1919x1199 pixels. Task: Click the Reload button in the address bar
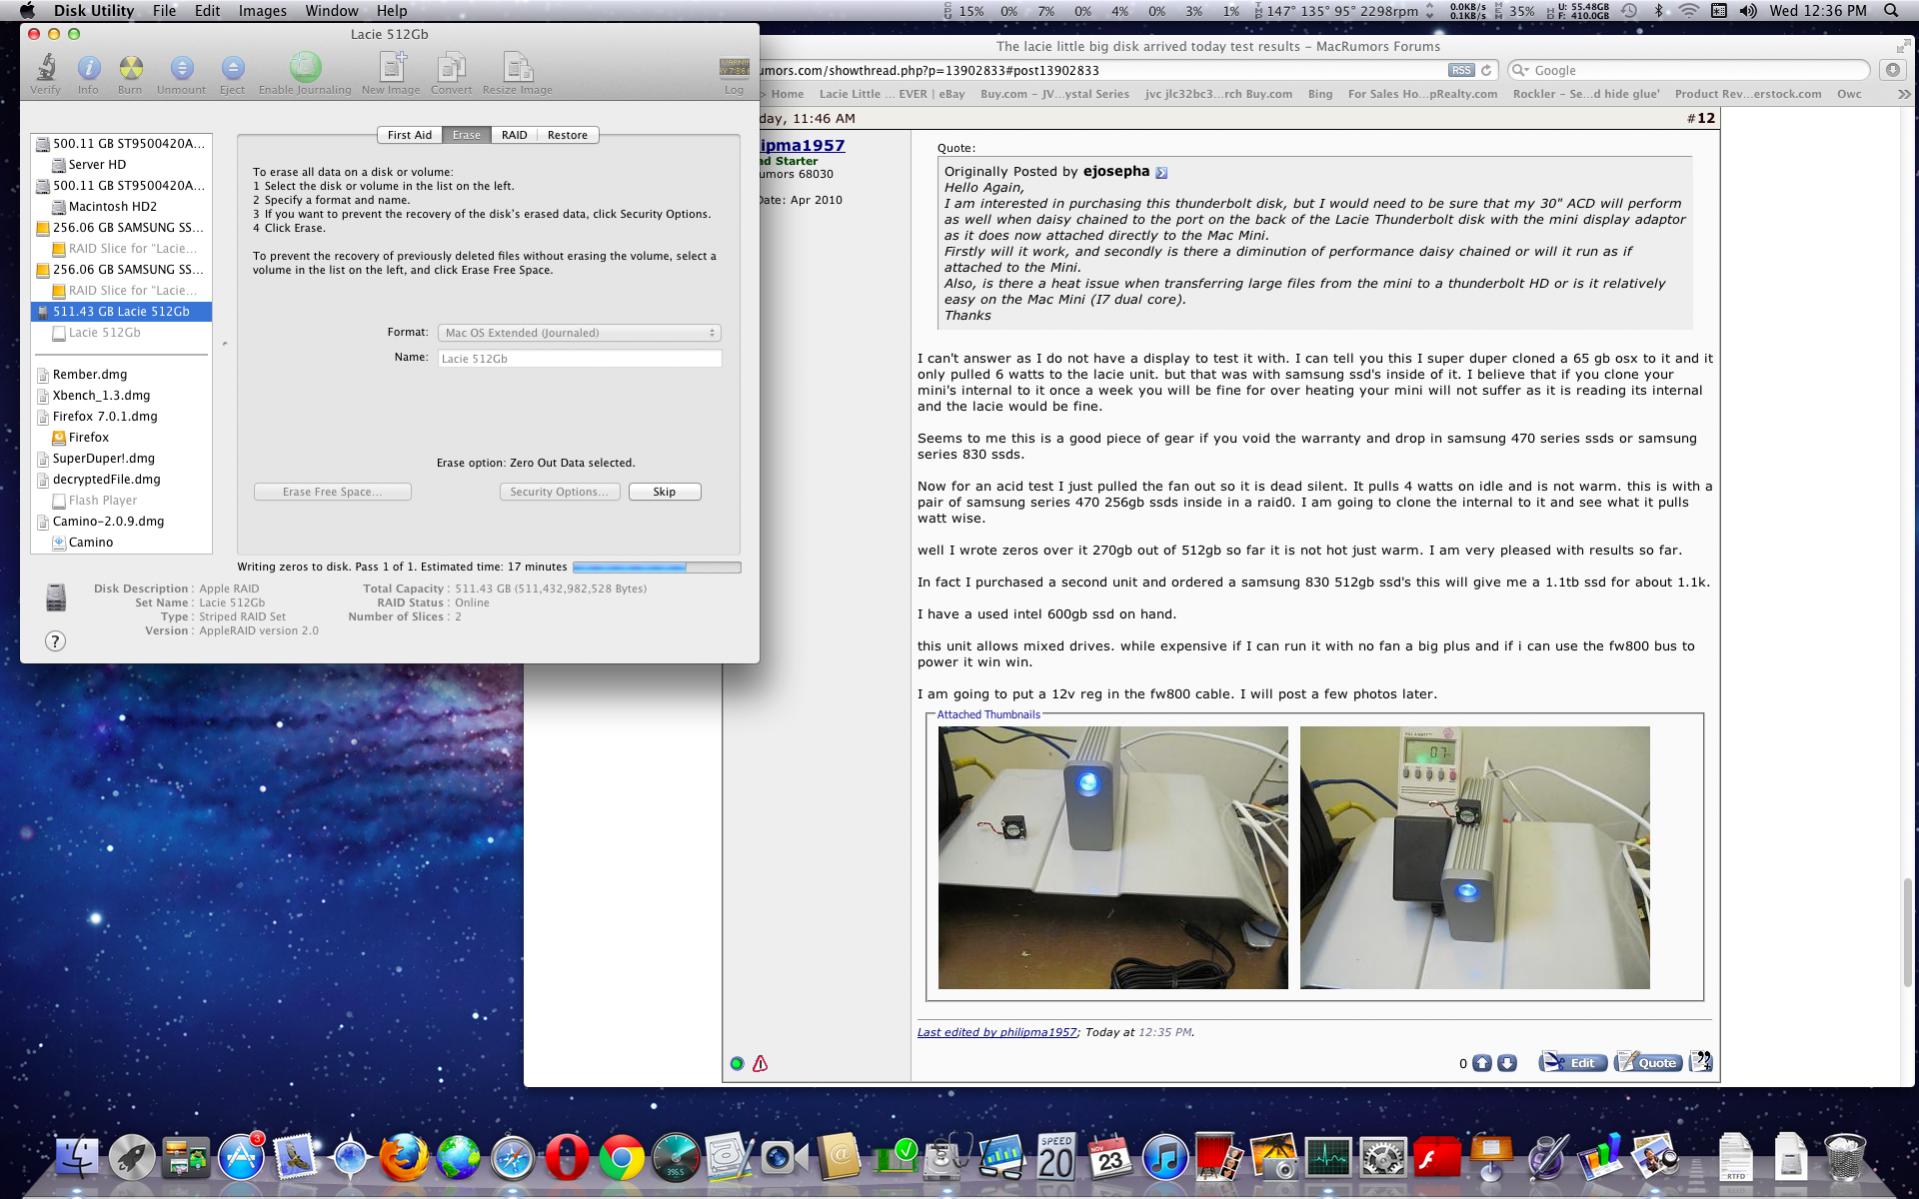point(1486,70)
